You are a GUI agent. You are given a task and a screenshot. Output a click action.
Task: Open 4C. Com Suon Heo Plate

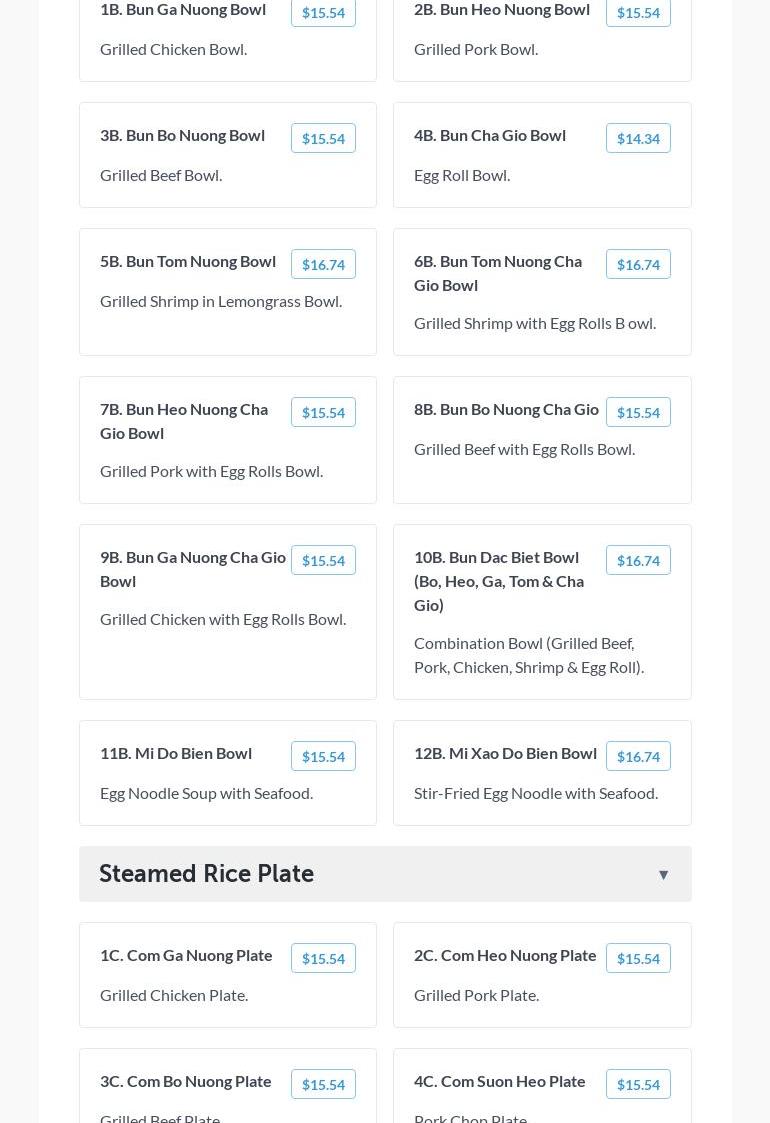click(500, 1081)
